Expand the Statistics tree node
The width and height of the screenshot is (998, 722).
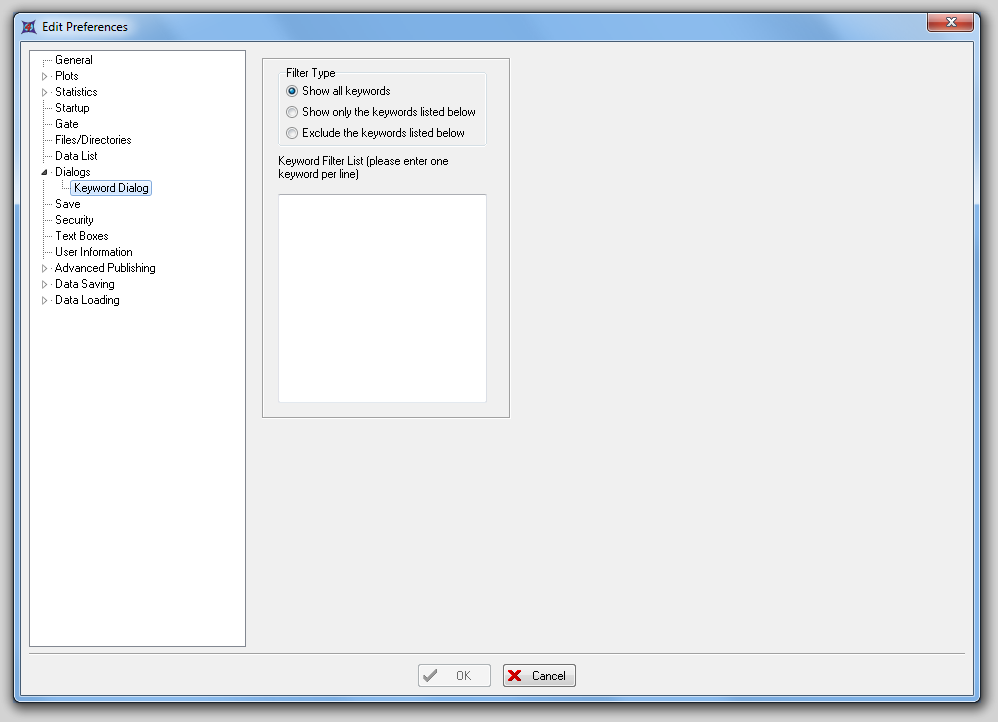pos(45,92)
